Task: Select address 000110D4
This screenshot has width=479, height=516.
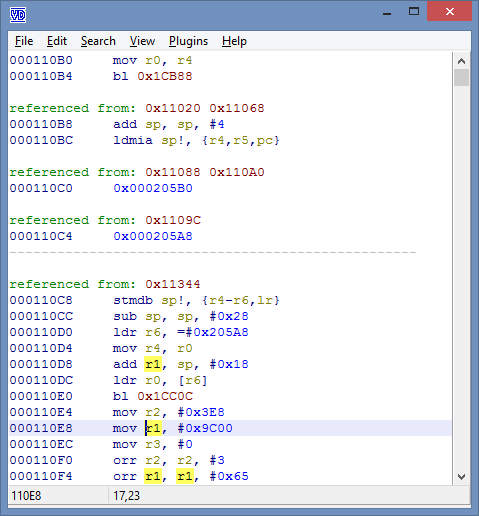Action: pos(41,348)
